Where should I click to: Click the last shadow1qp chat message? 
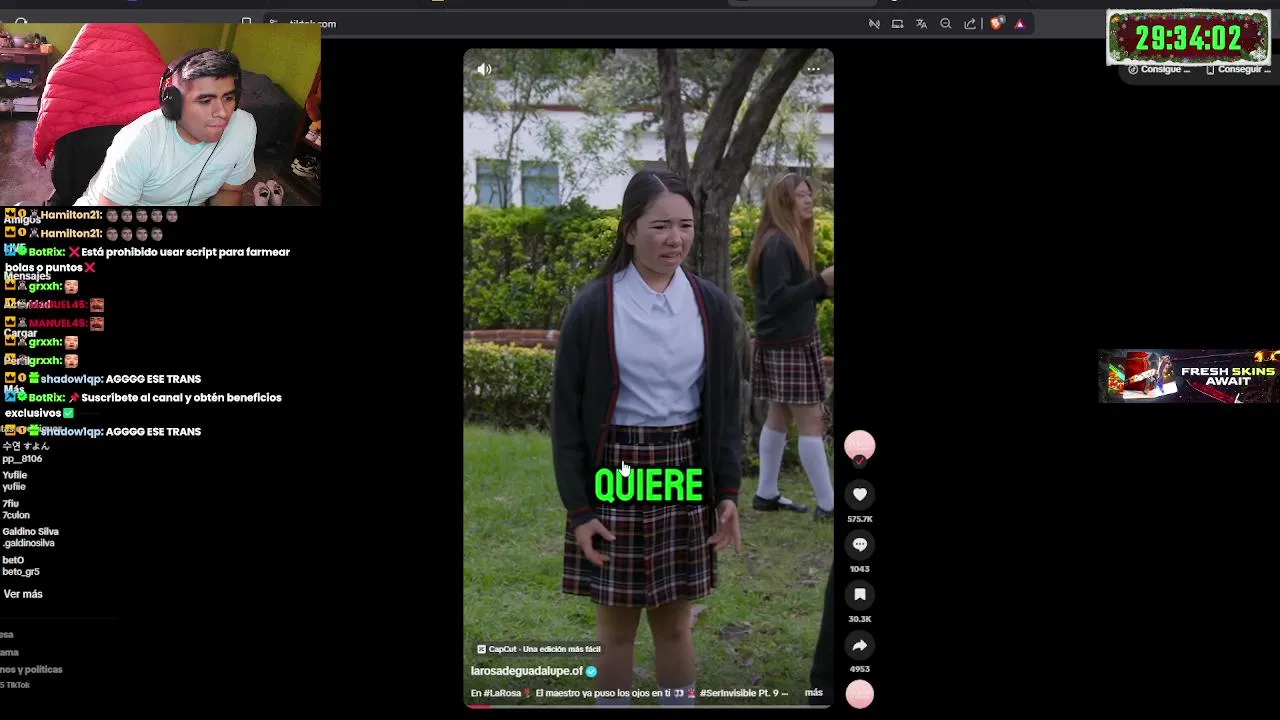103,431
